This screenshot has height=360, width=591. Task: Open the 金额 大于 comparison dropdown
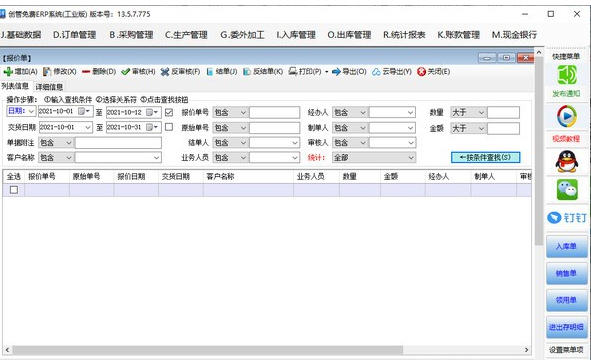(x=481, y=128)
